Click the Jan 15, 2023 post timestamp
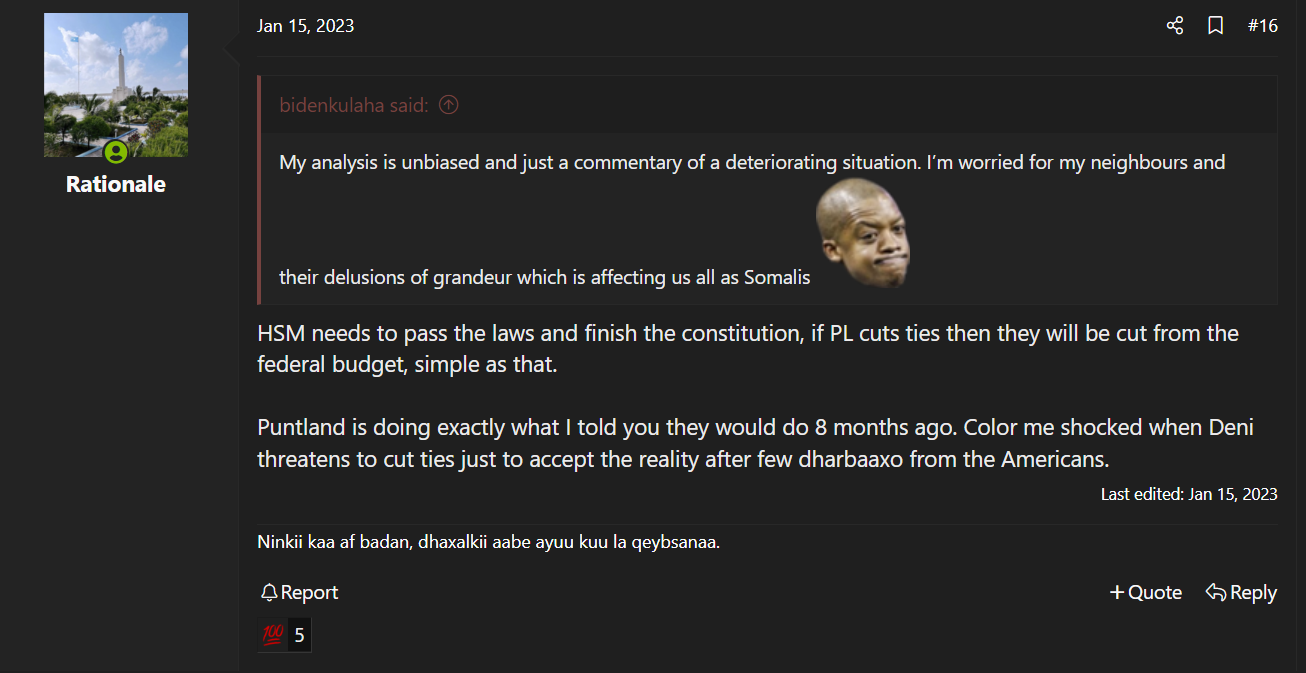Viewport: 1306px width, 673px height. [x=305, y=26]
